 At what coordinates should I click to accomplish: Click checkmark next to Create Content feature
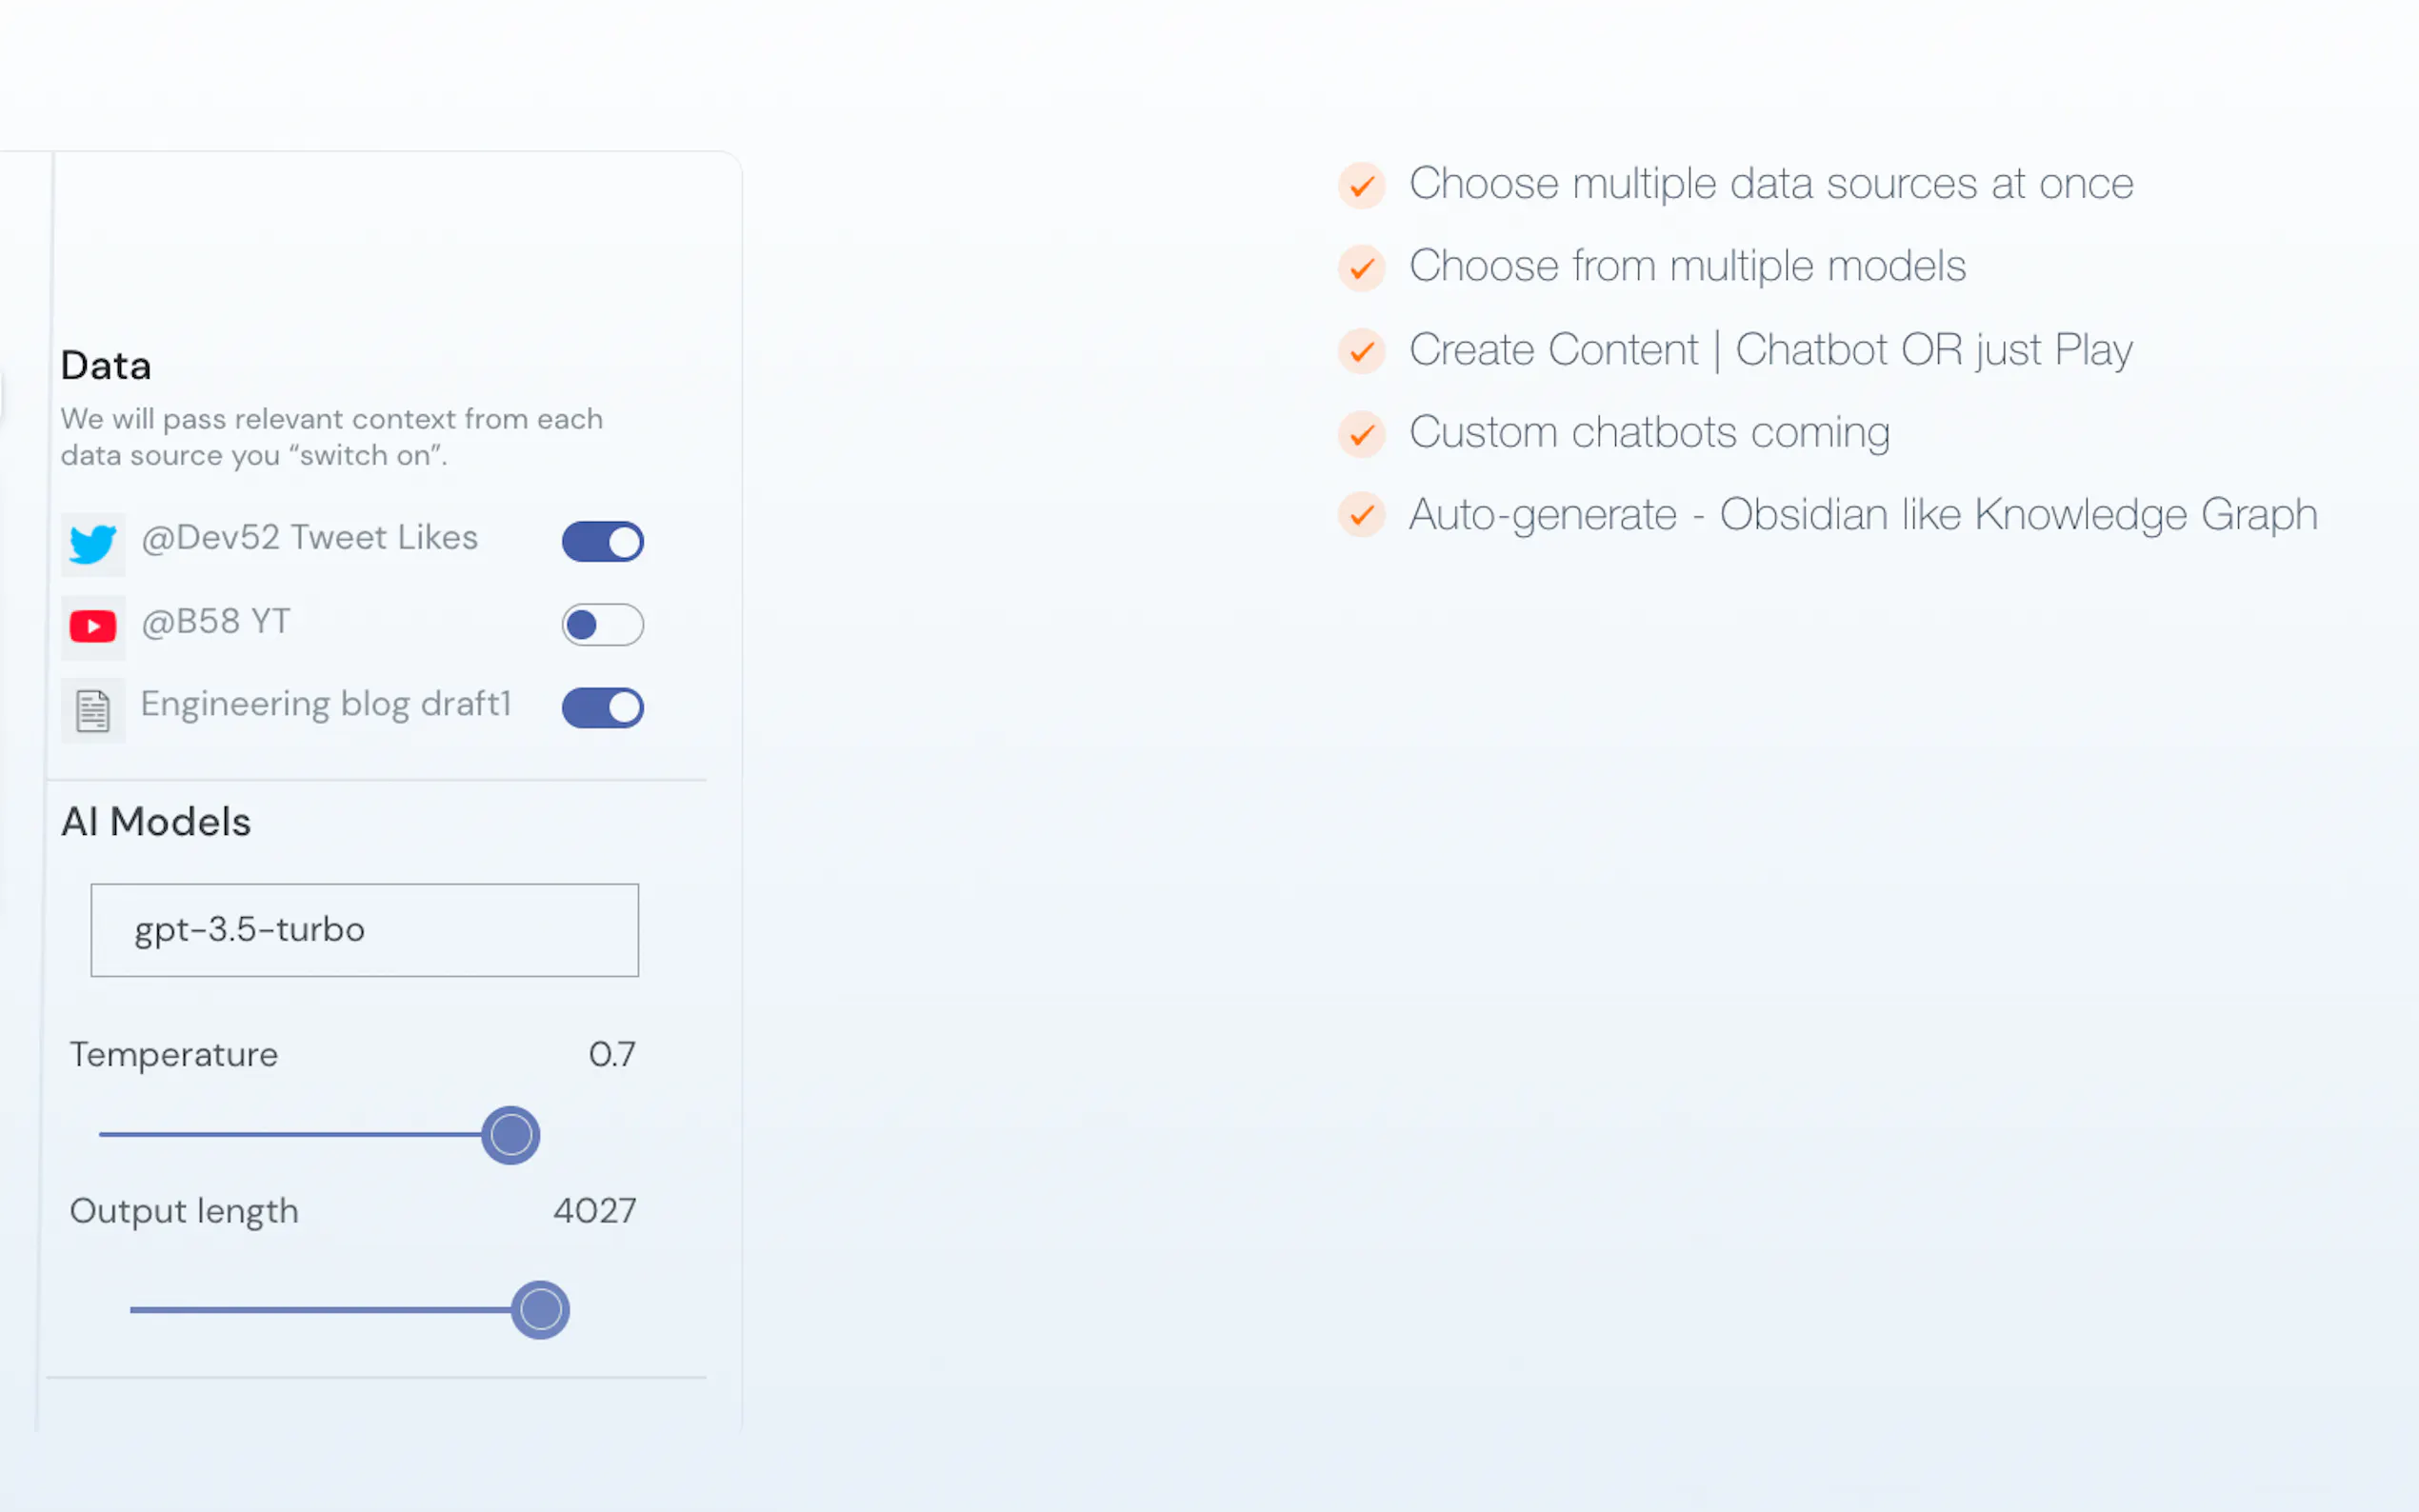(x=1361, y=351)
